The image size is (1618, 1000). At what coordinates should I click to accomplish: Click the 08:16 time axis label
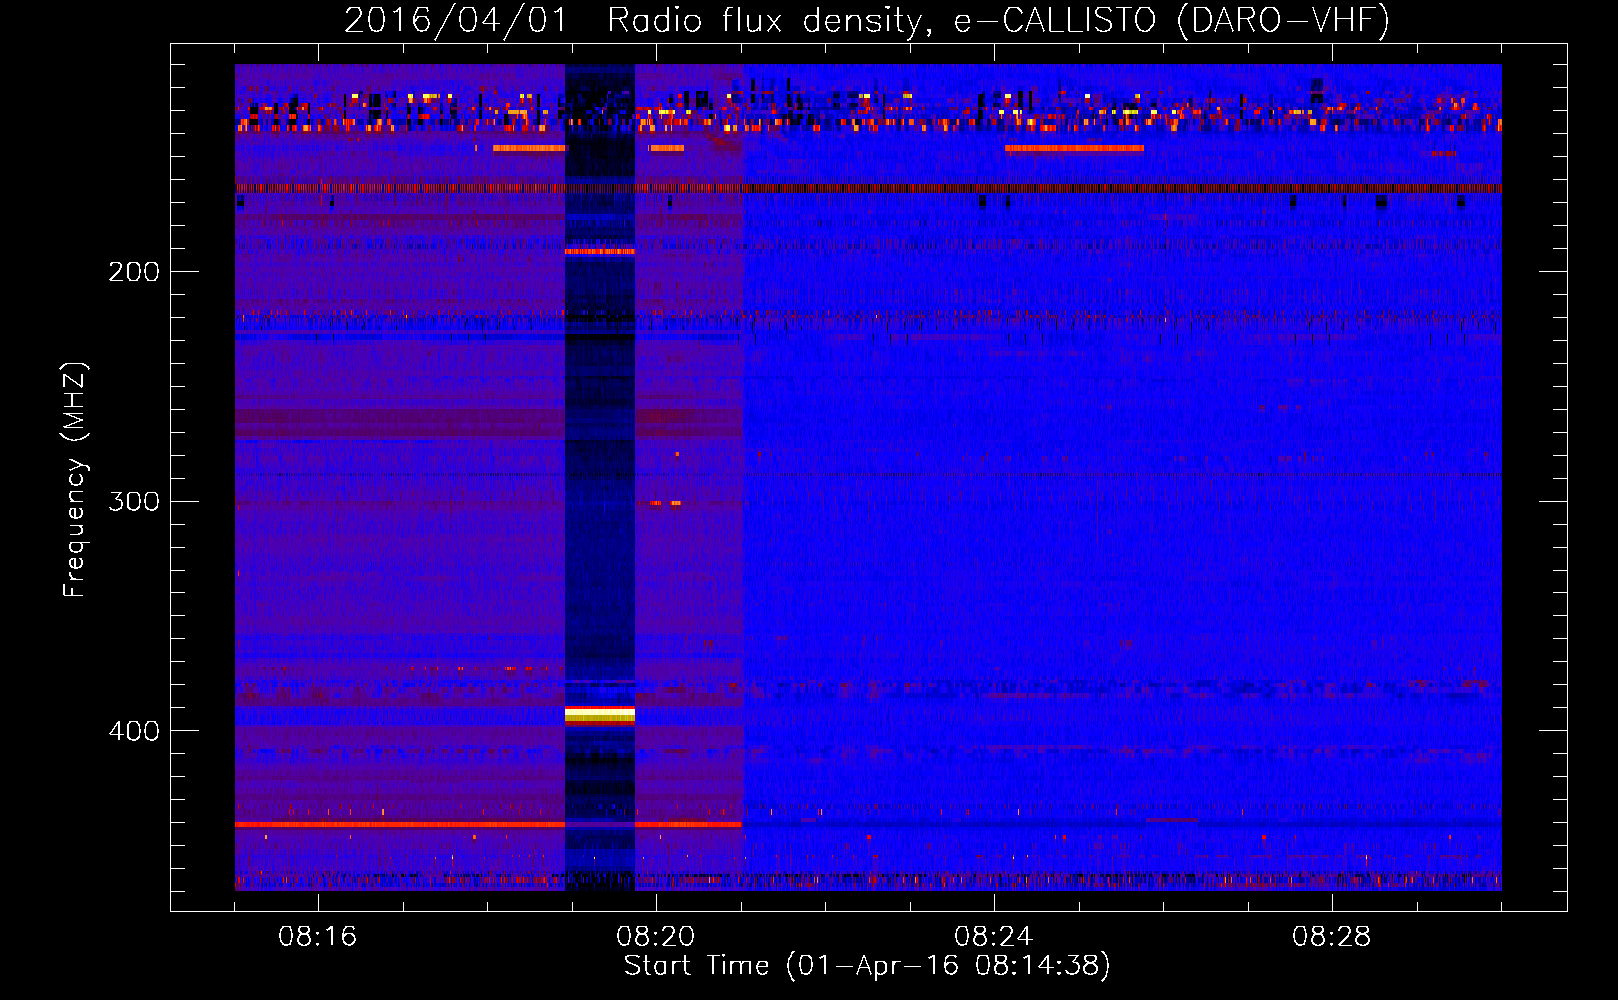[x=318, y=937]
